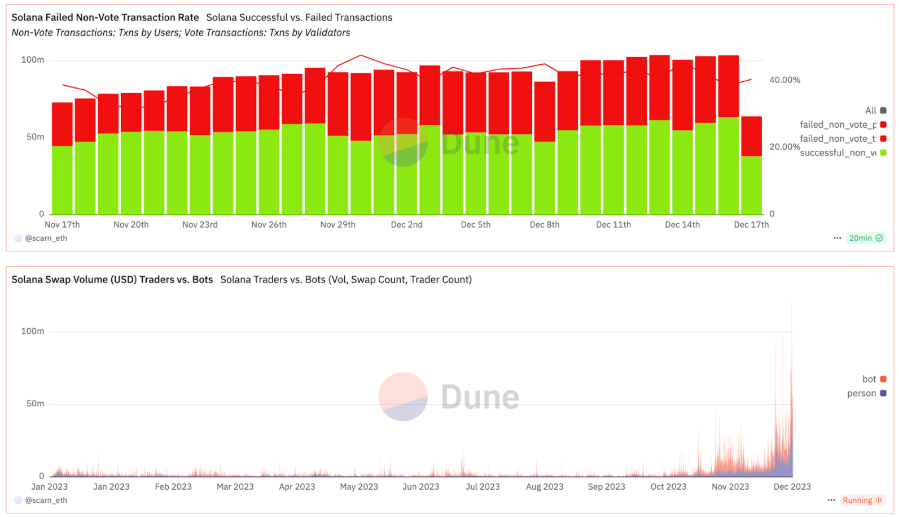Click the 40.00% right axis label
The height and width of the screenshot is (517, 899).
(784, 80)
